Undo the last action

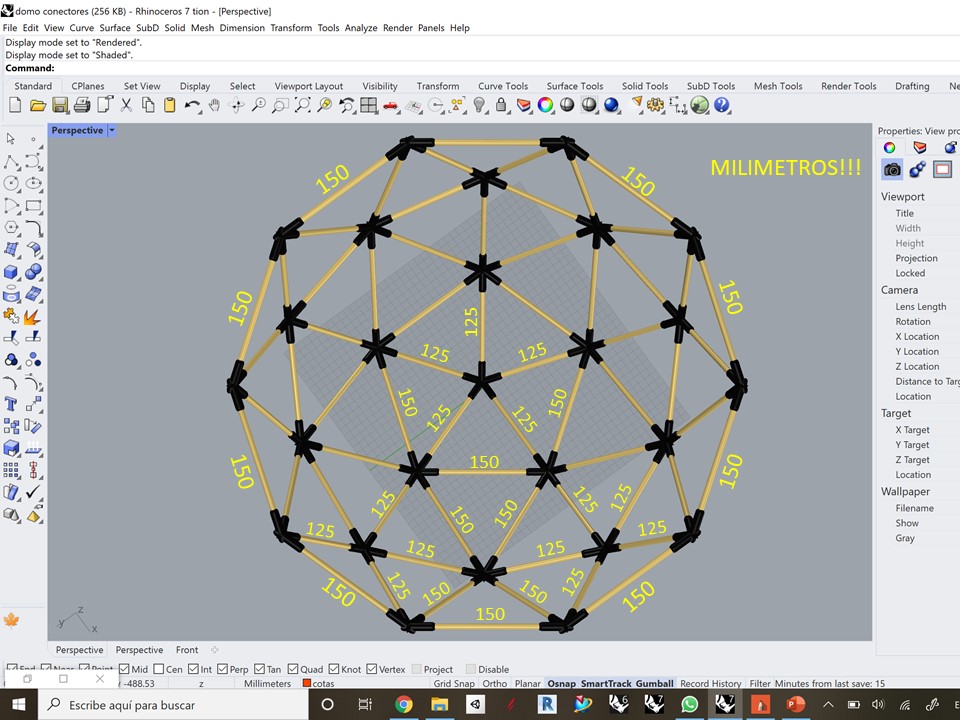pos(192,105)
